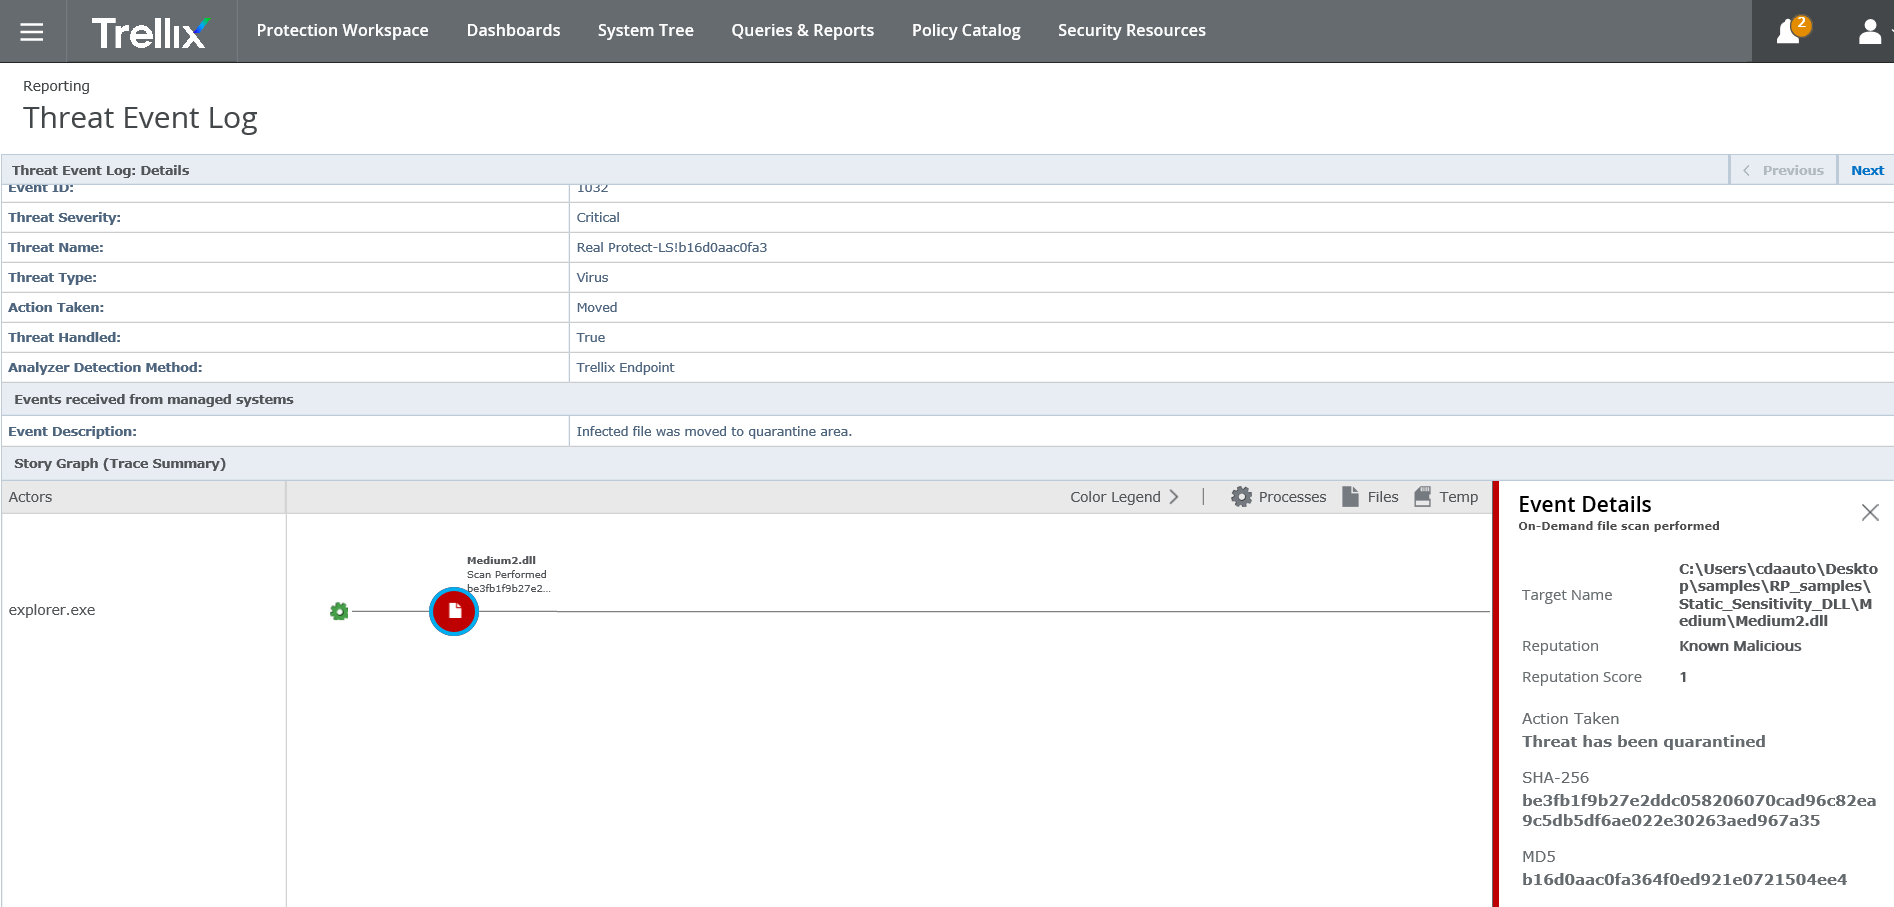Click the Event Description label
The width and height of the screenshot is (1894, 907).
click(73, 431)
